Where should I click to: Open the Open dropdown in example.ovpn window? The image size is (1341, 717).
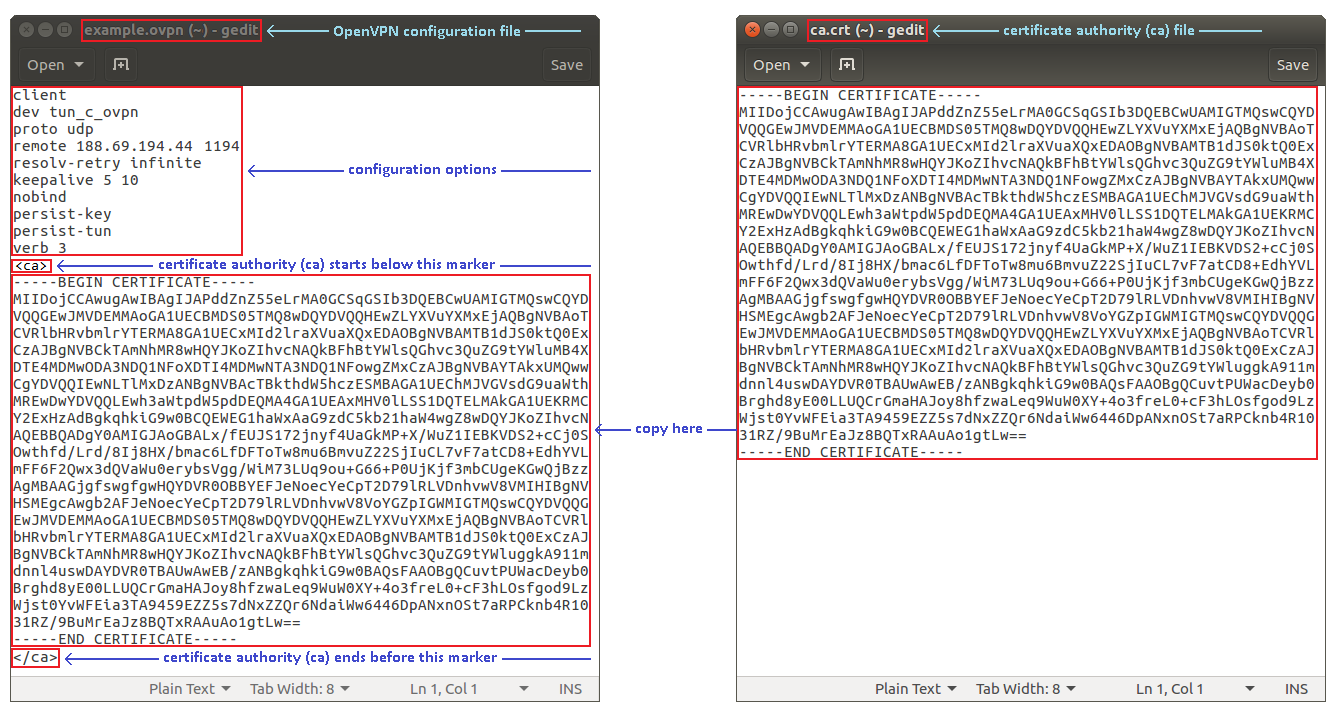coord(55,65)
